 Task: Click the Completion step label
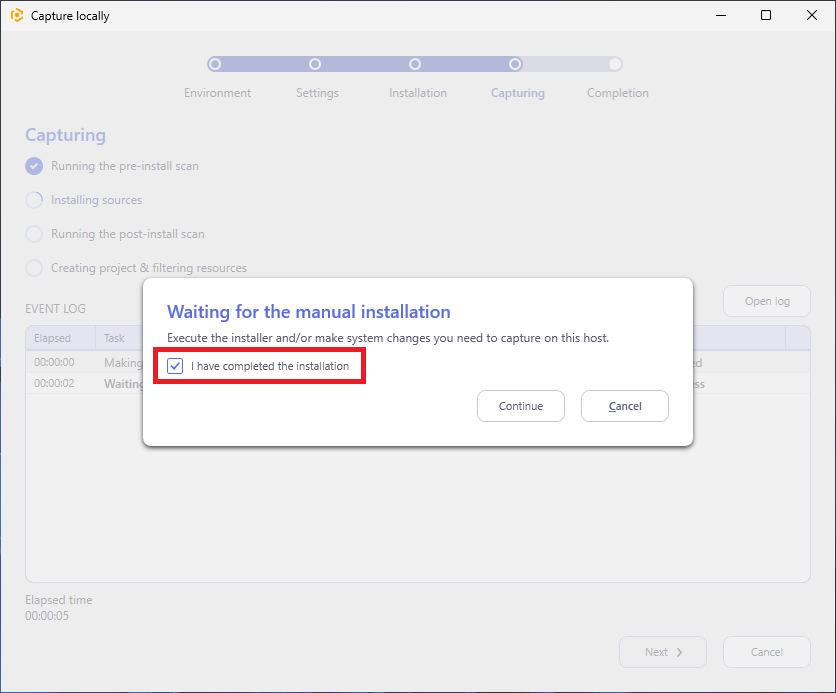tap(617, 93)
